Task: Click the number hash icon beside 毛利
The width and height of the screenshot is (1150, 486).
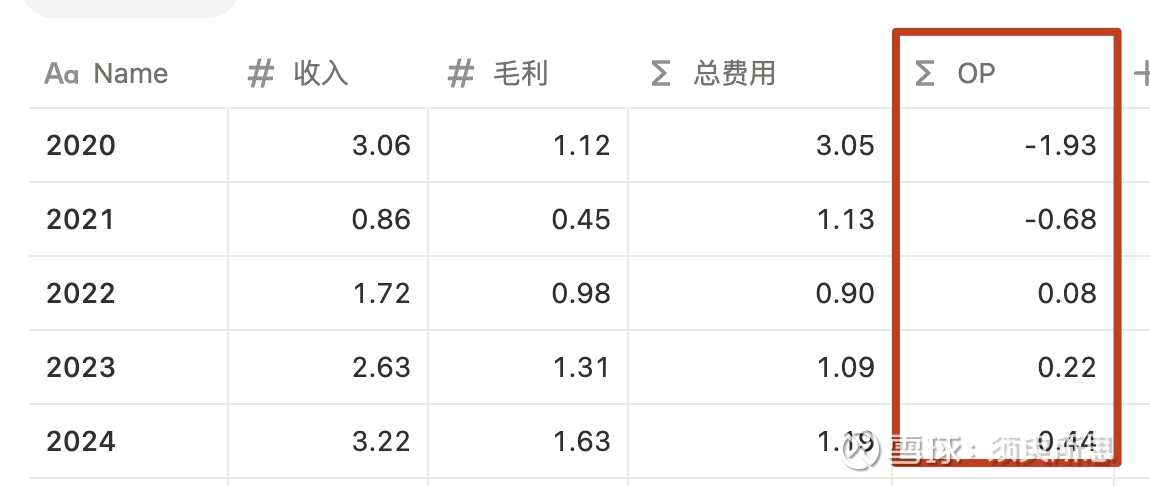Action: tap(461, 74)
